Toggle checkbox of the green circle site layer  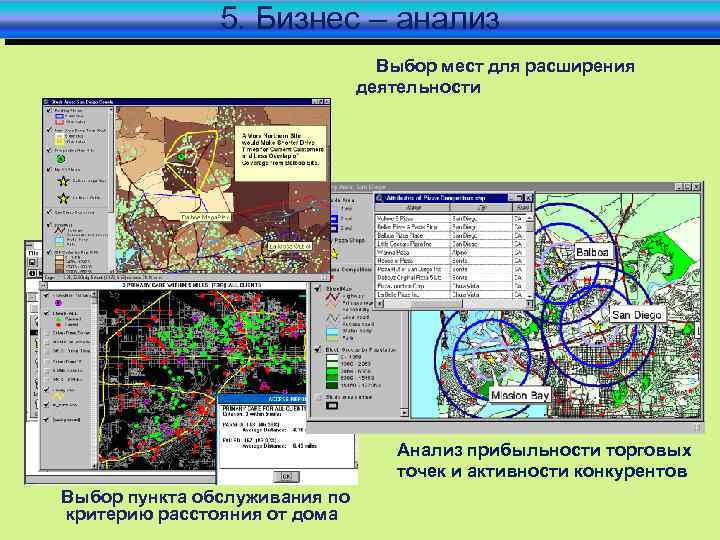click(x=49, y=150)
